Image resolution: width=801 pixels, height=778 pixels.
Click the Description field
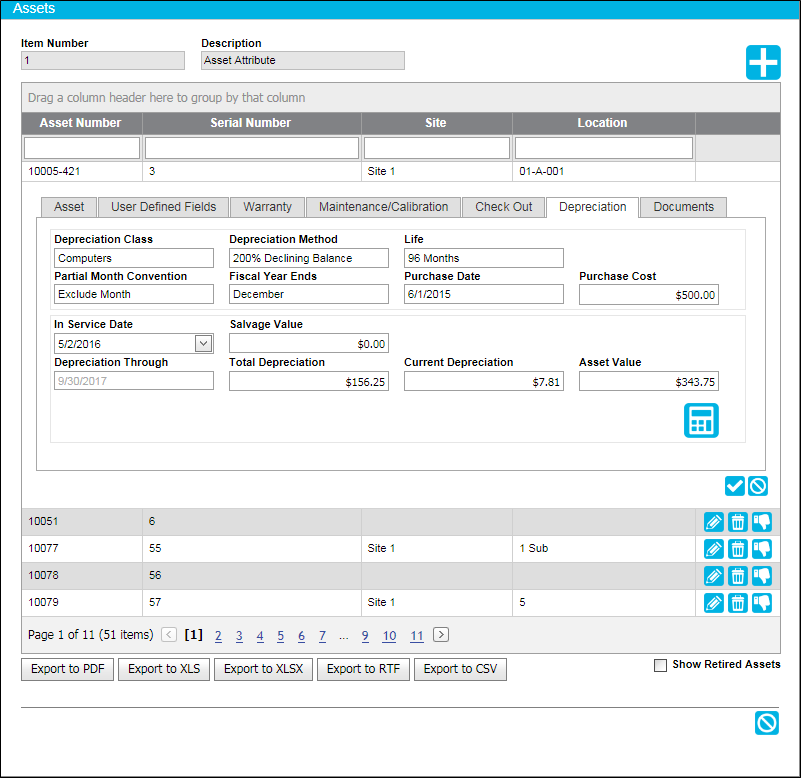[x=303, y=60]
